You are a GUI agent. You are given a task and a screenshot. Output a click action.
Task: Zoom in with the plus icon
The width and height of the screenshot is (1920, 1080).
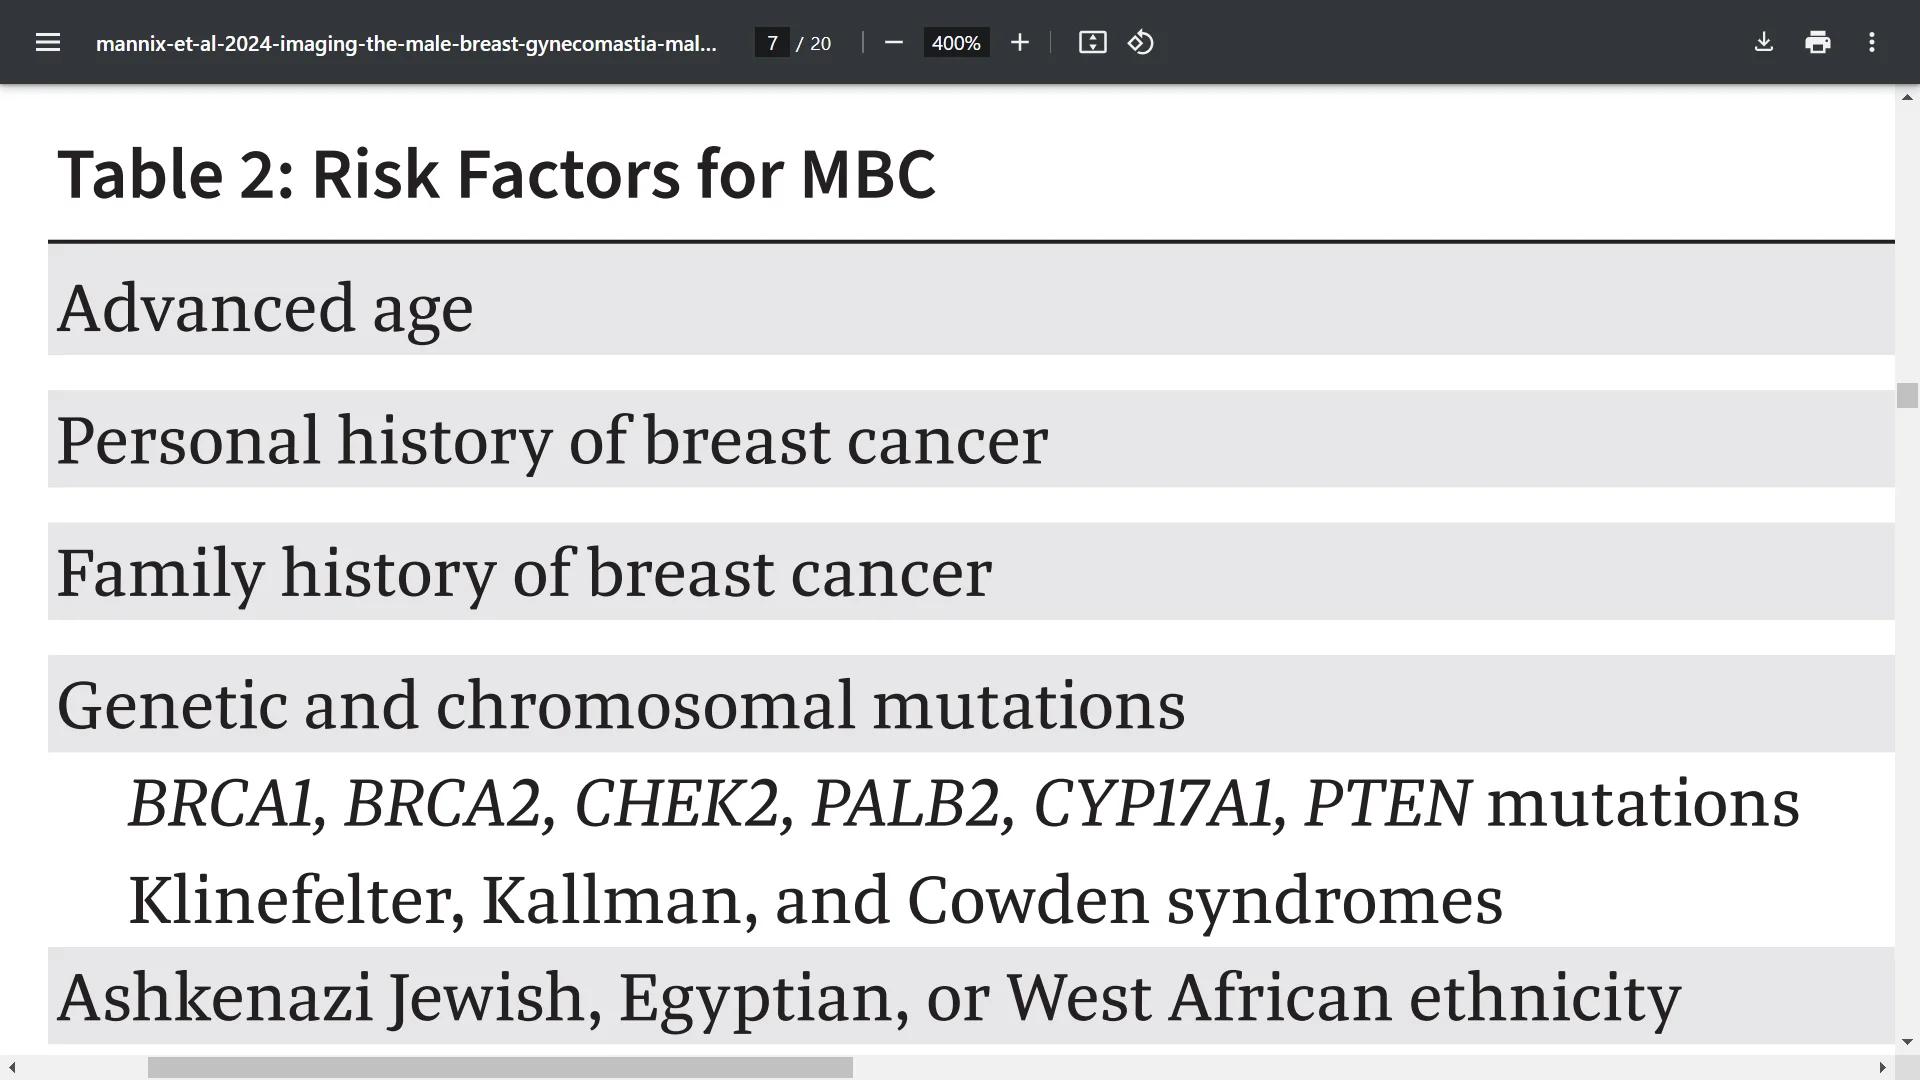click(x=1019, y=43)
